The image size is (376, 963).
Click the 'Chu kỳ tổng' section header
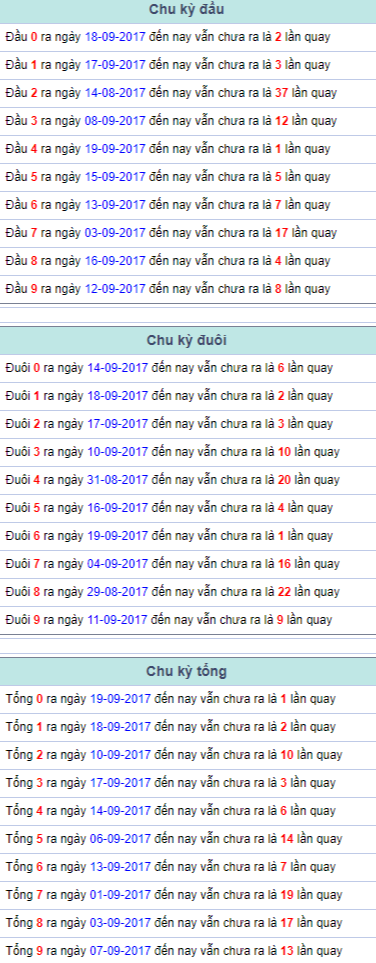coord(188,671)
